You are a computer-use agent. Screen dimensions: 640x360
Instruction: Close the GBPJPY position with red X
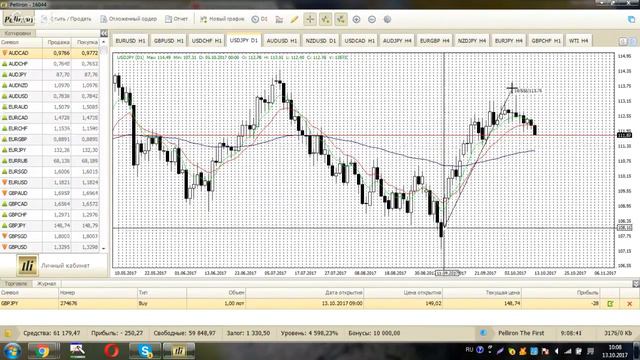click(629, 304)
